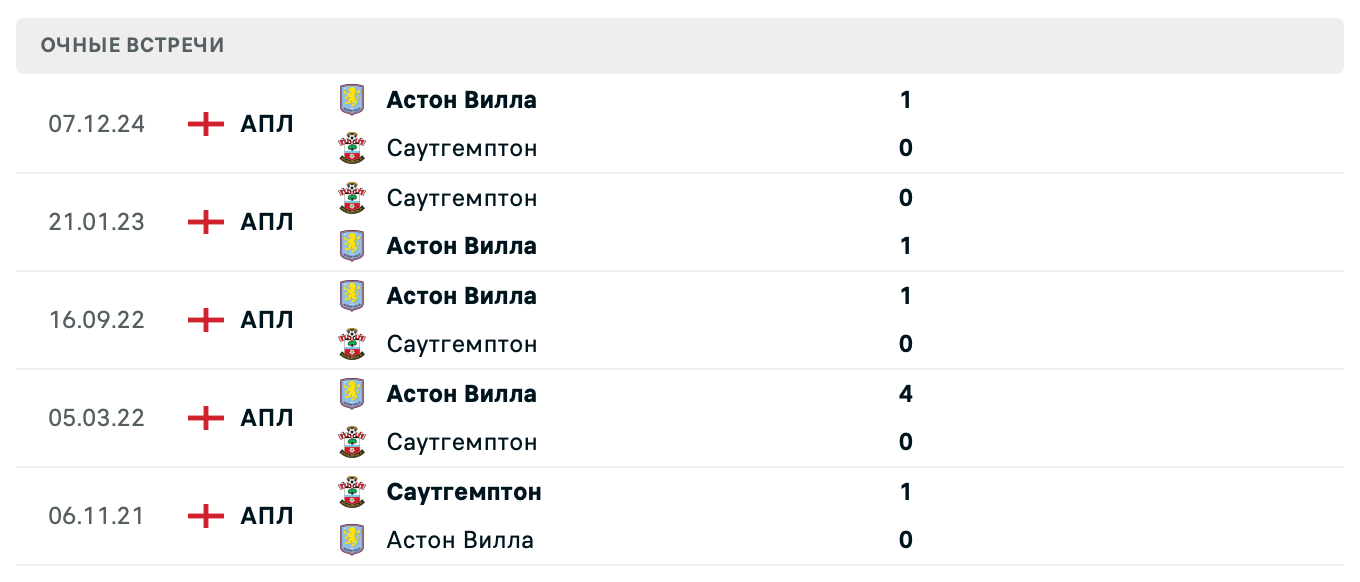
Task: Select Астон Вилла name in 07.12.24 match
Action: pos(461,100)
